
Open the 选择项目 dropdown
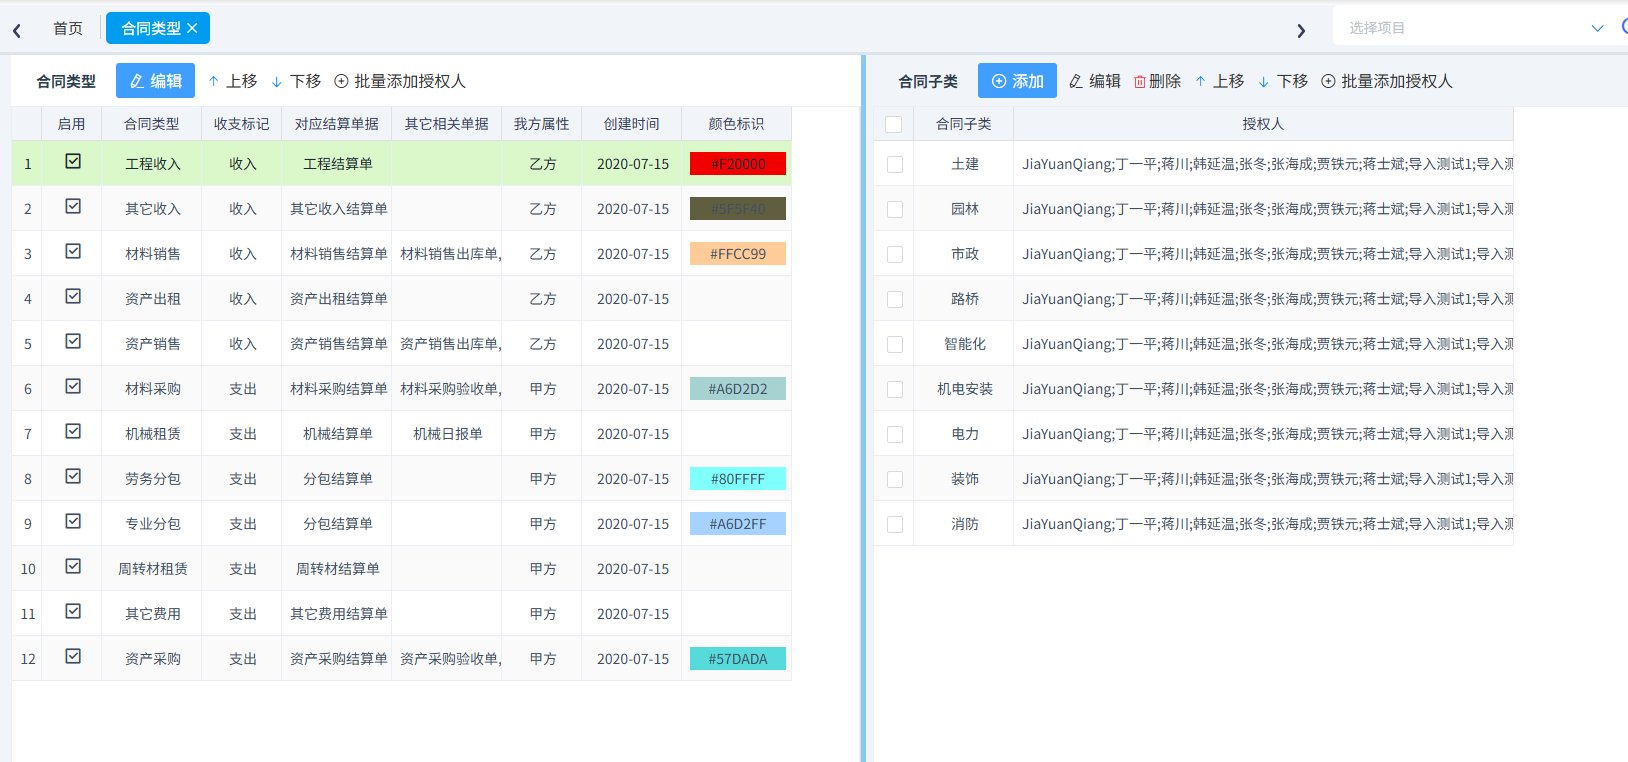pos(1475,28)
